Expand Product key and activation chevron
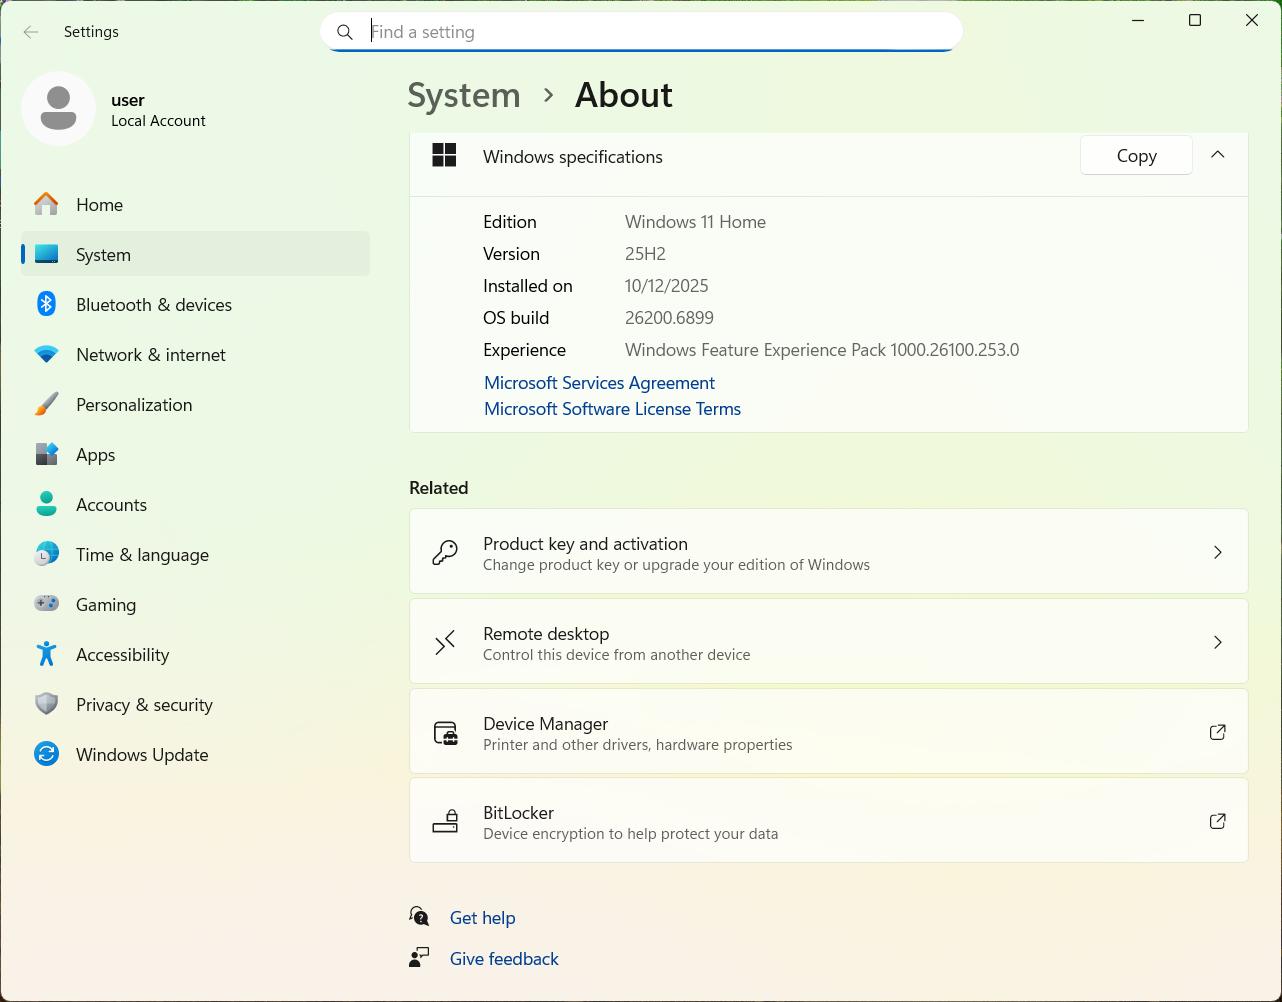1282x1002 pixels. [x=1217, y=552]
